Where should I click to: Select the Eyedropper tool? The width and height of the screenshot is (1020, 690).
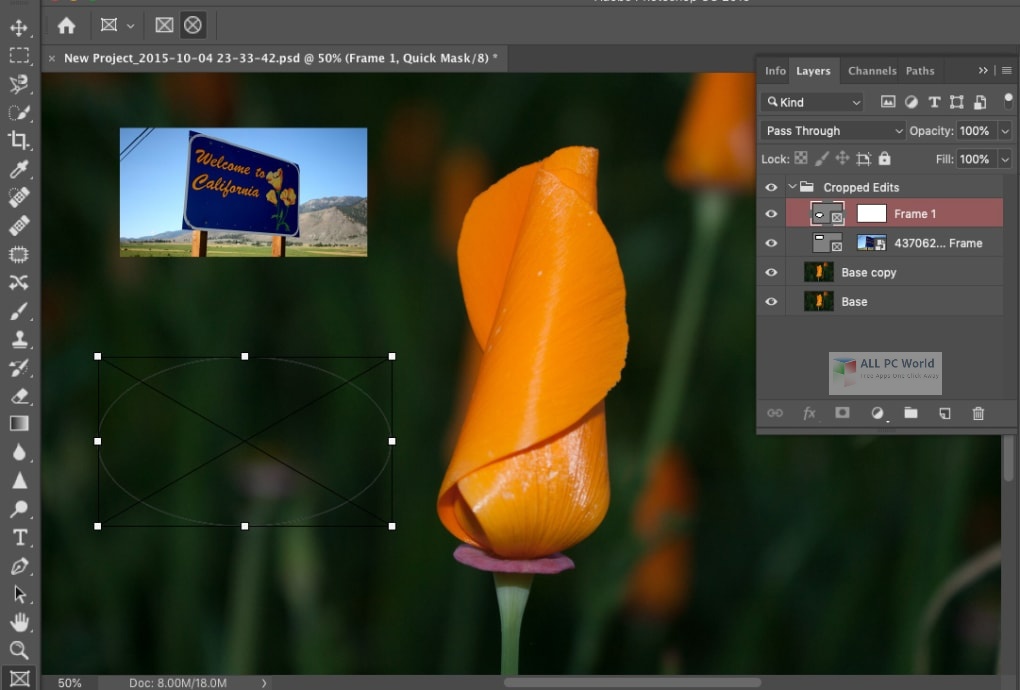[x=19, y=169]
